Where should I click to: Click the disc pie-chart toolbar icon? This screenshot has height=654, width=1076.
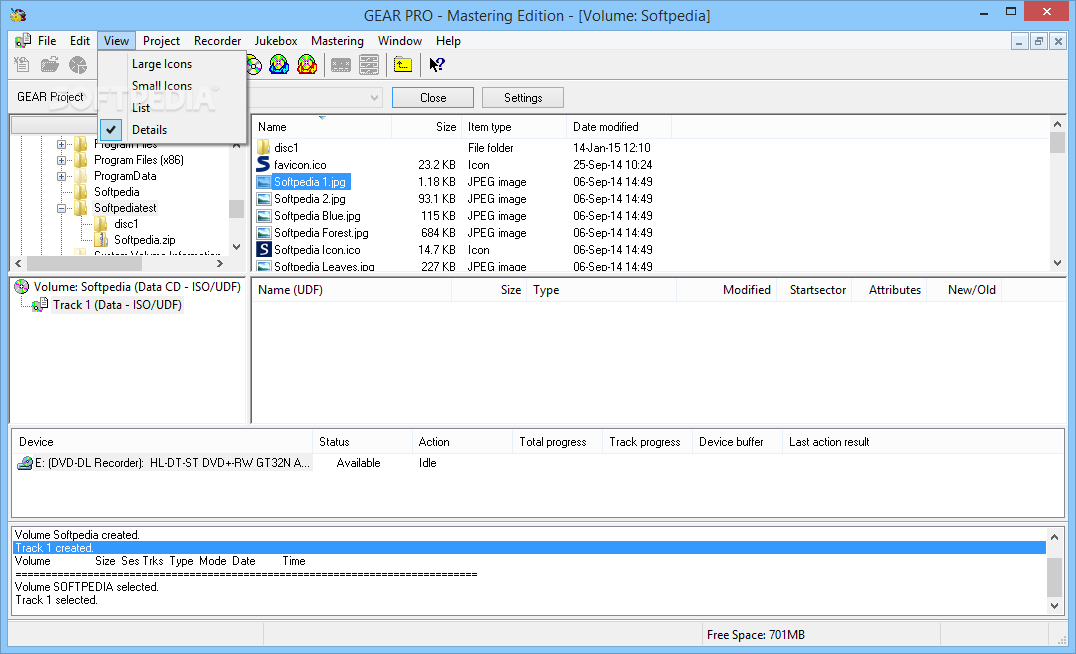[x=78, y=65]
